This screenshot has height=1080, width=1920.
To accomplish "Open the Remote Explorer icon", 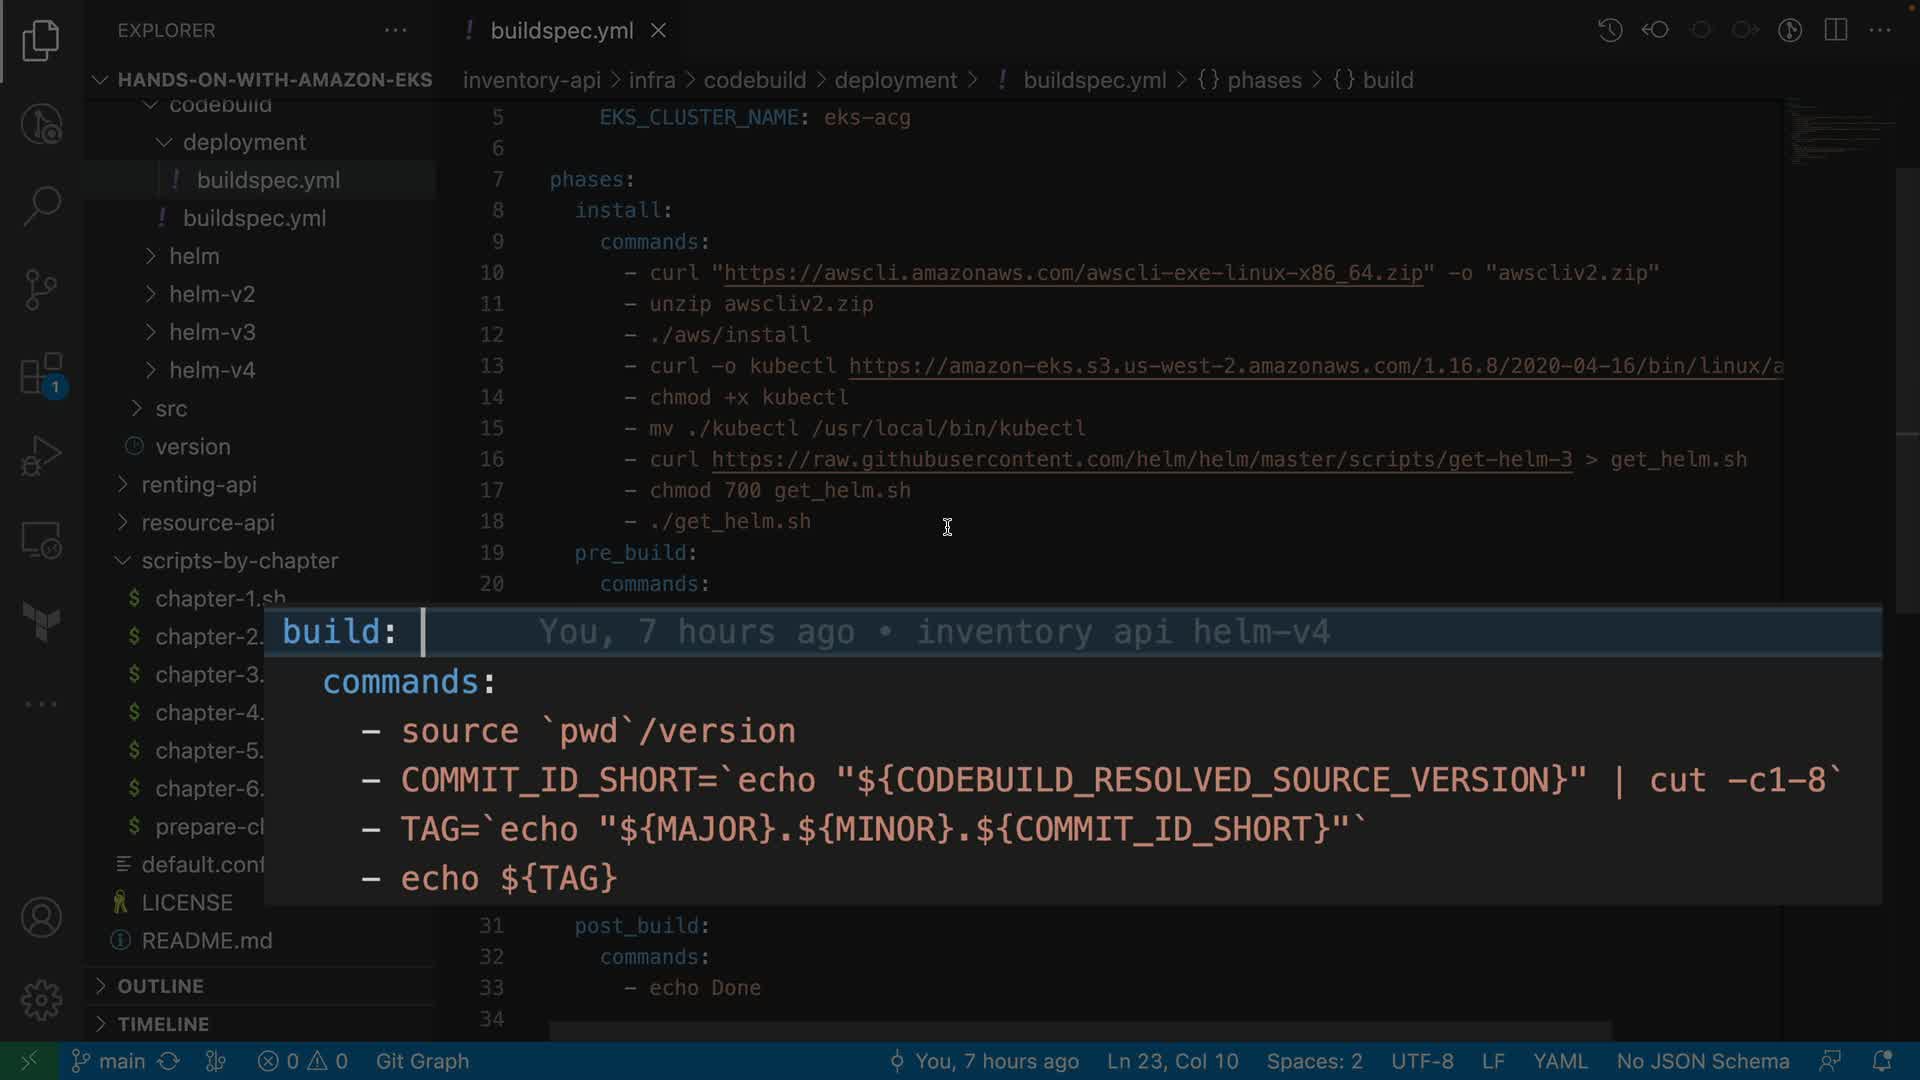I will (41, 541).
